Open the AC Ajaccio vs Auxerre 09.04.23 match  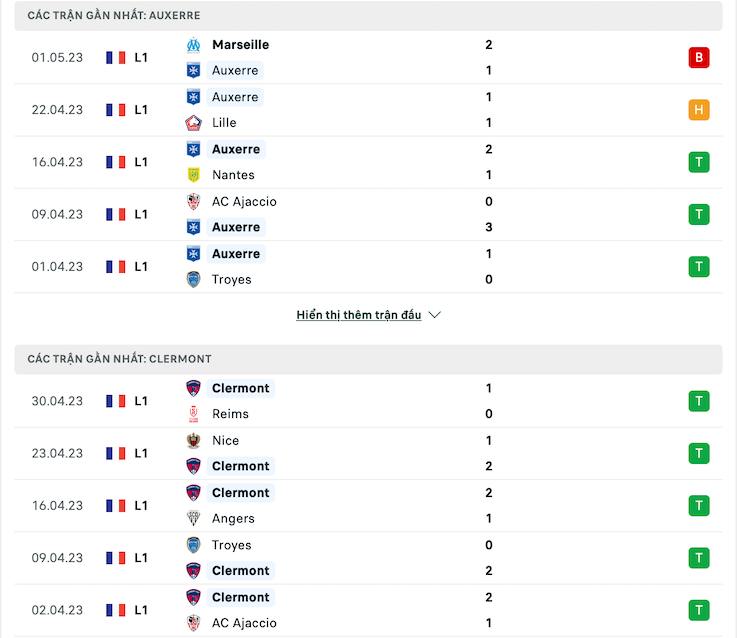pyautogui.click(x=368, y=215)
